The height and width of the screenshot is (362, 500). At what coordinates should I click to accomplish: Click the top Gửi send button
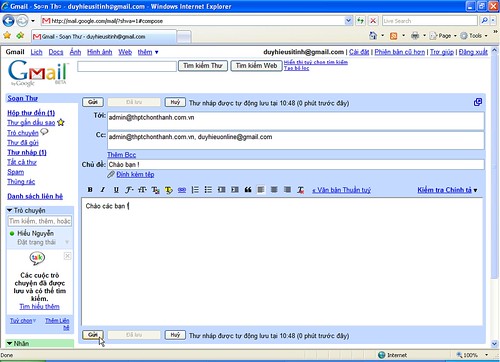tap(93, 102)
